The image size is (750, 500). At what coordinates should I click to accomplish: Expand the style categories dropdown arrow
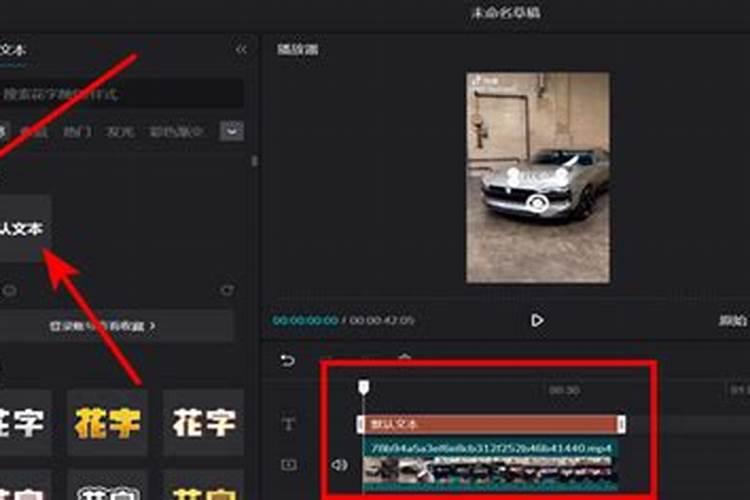232,131
